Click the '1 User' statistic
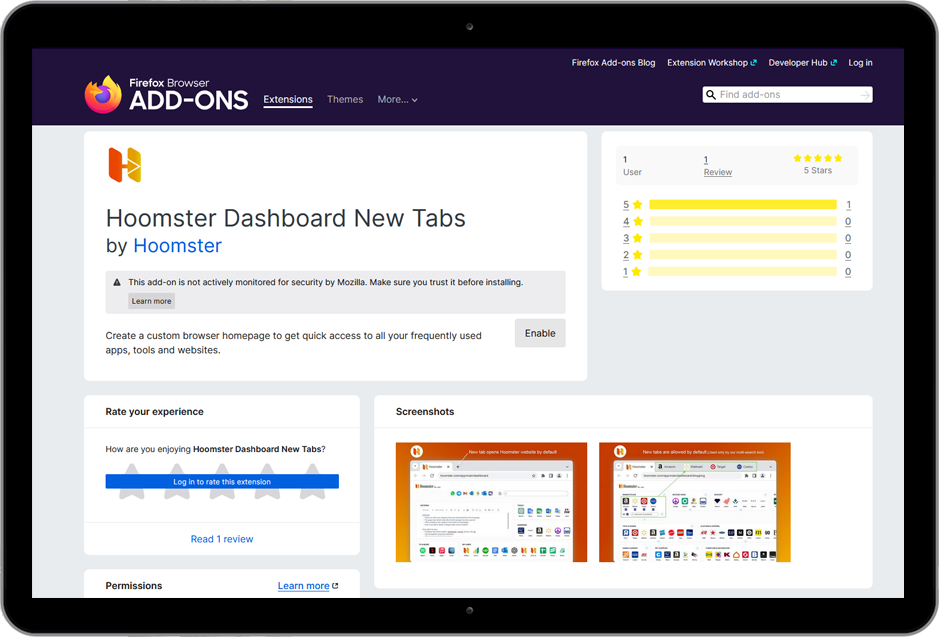The image size is (939, 637). click(x=632, y=166)
